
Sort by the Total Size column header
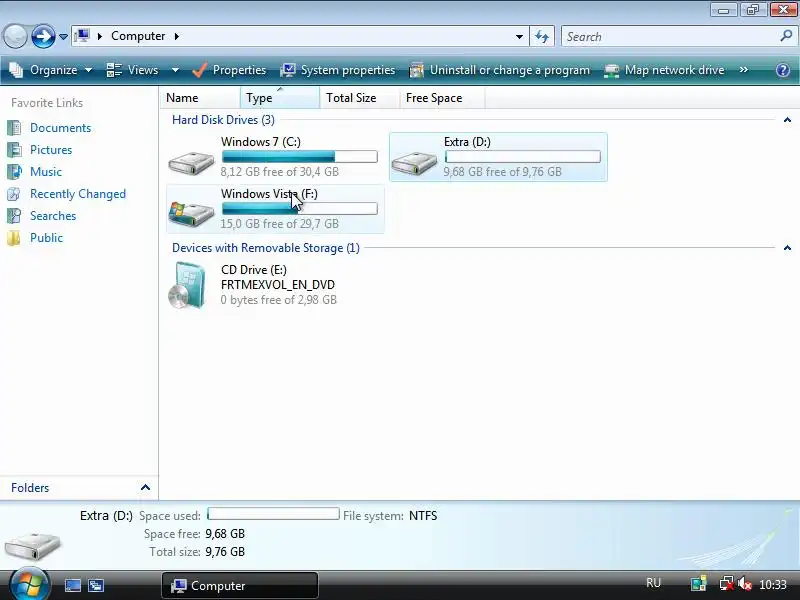pyautogui.click(x=359, y=97)
